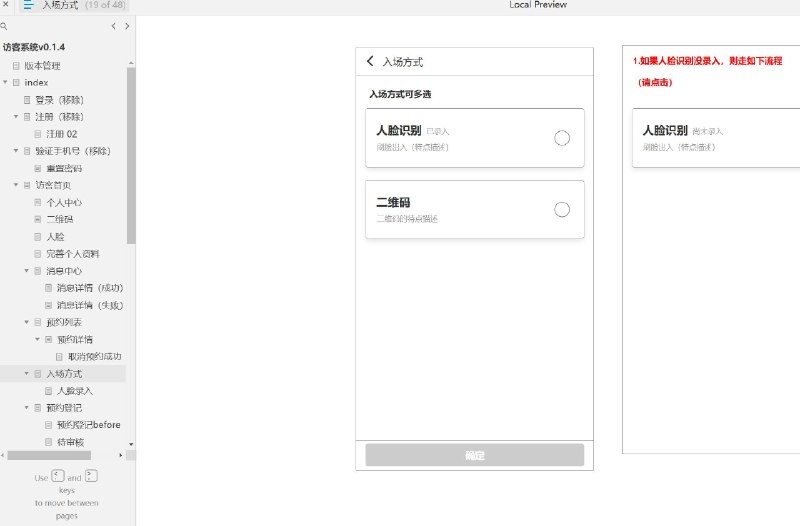800x526 pixels.
Task: Click the page icon beside 预约登记
Action: pyautogui.click(x=38, y=408)
